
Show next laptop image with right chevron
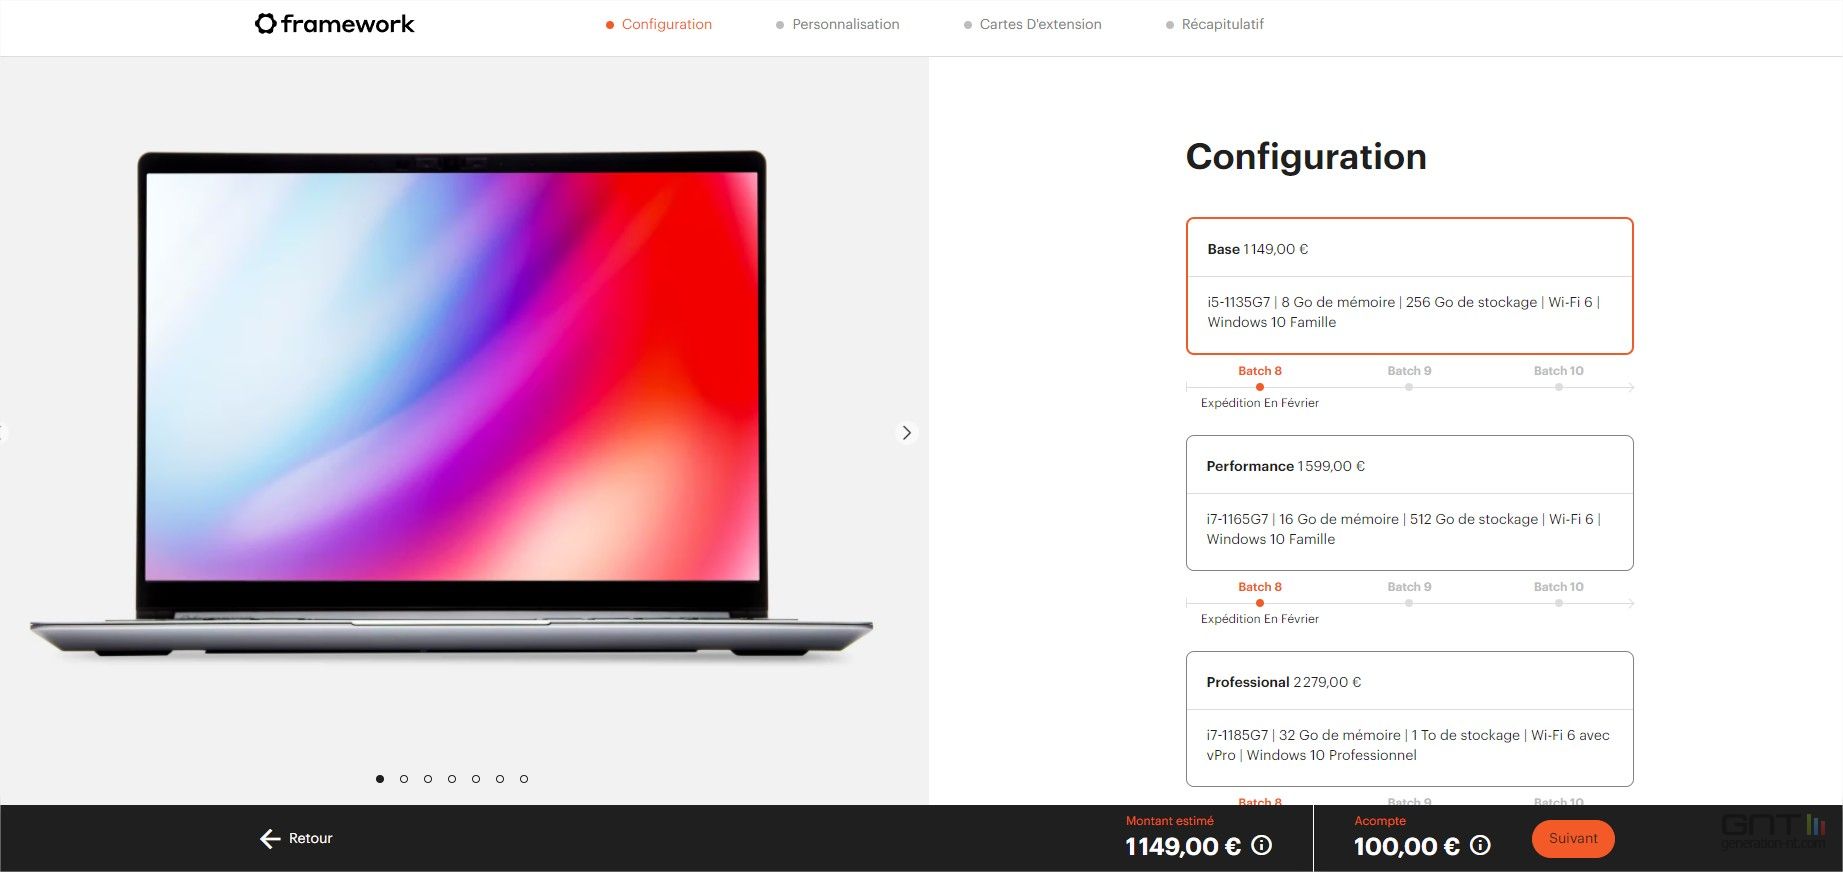click(x=906, y=433)
